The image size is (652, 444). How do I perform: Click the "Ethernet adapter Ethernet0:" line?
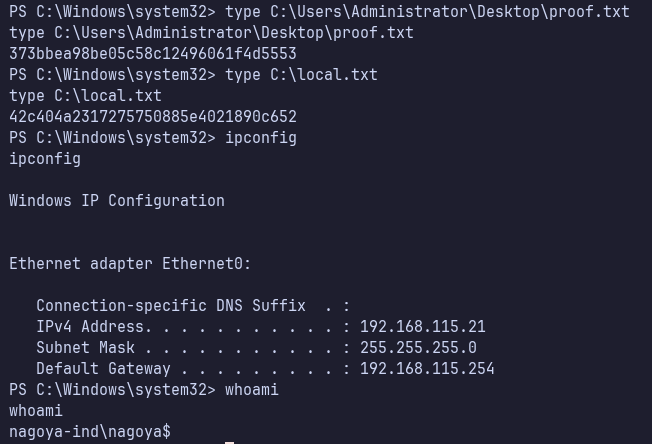(x=130, y=264)
